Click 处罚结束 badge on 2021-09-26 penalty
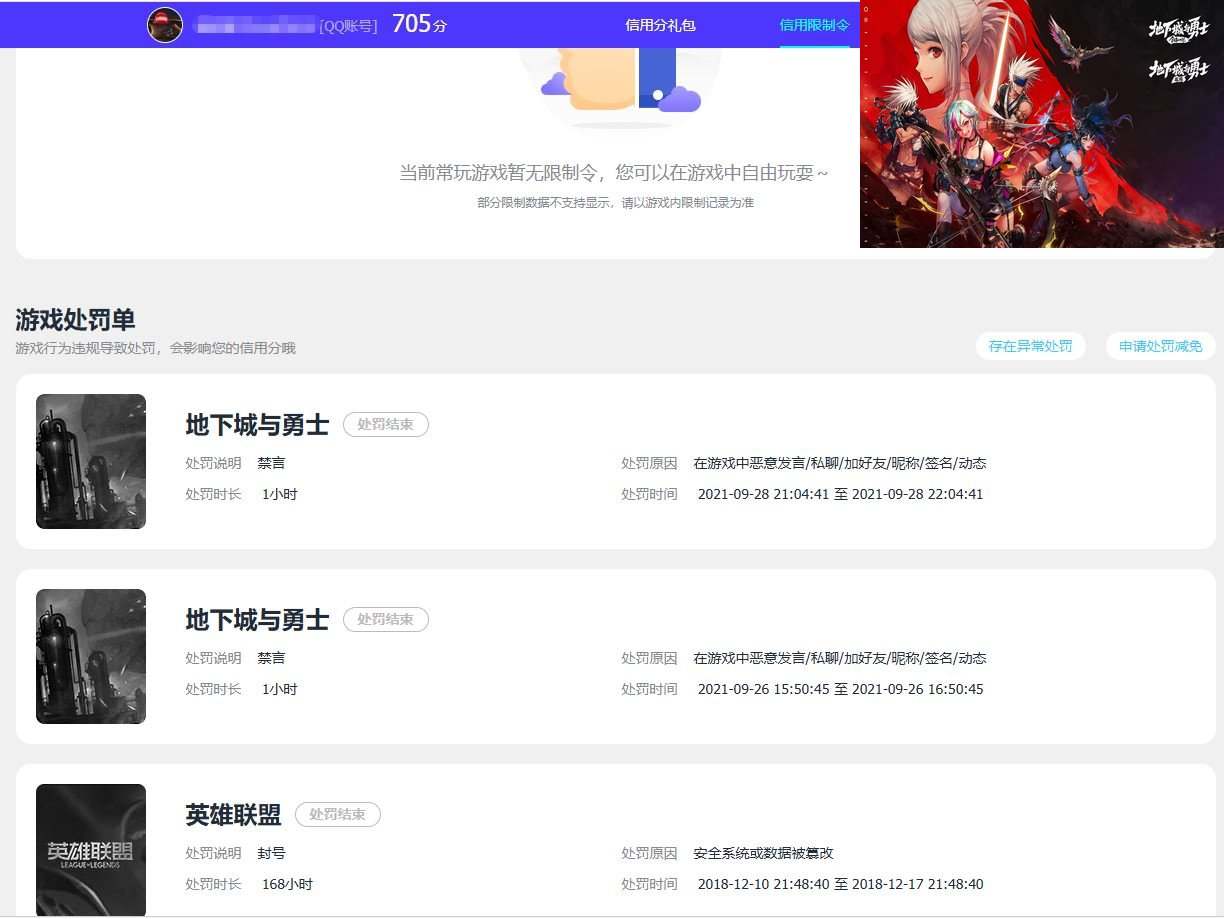 click(386, 619)
